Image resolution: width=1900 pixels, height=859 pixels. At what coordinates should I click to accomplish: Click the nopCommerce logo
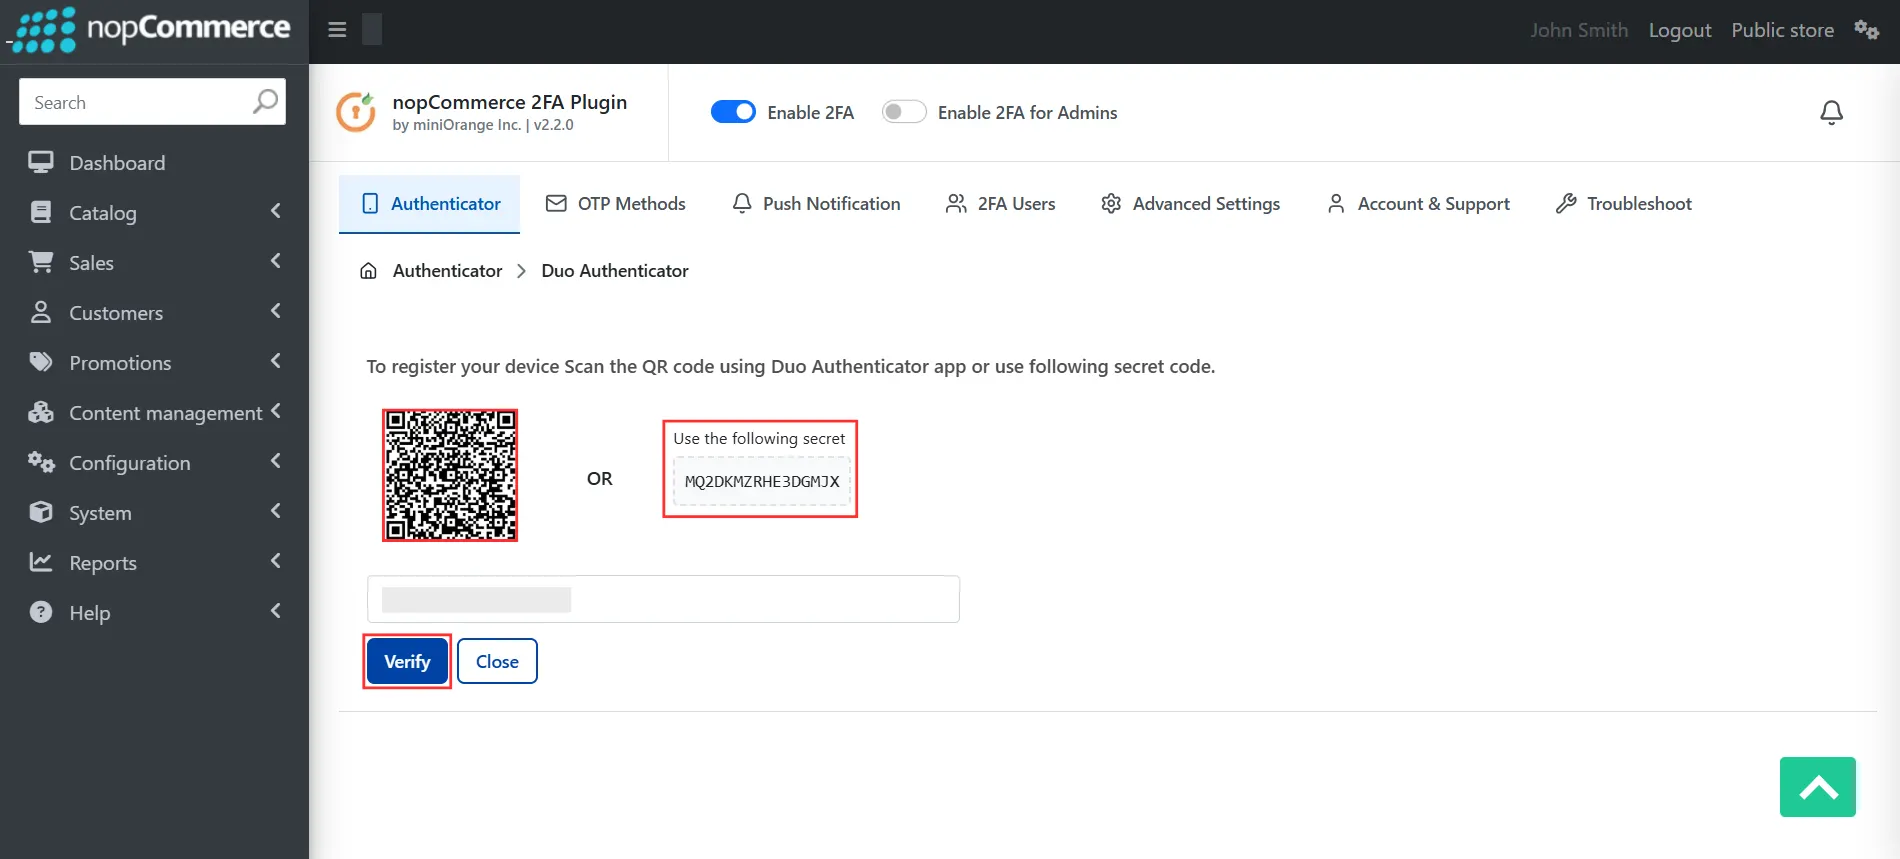pyautogui.click(x=150, y=30)
